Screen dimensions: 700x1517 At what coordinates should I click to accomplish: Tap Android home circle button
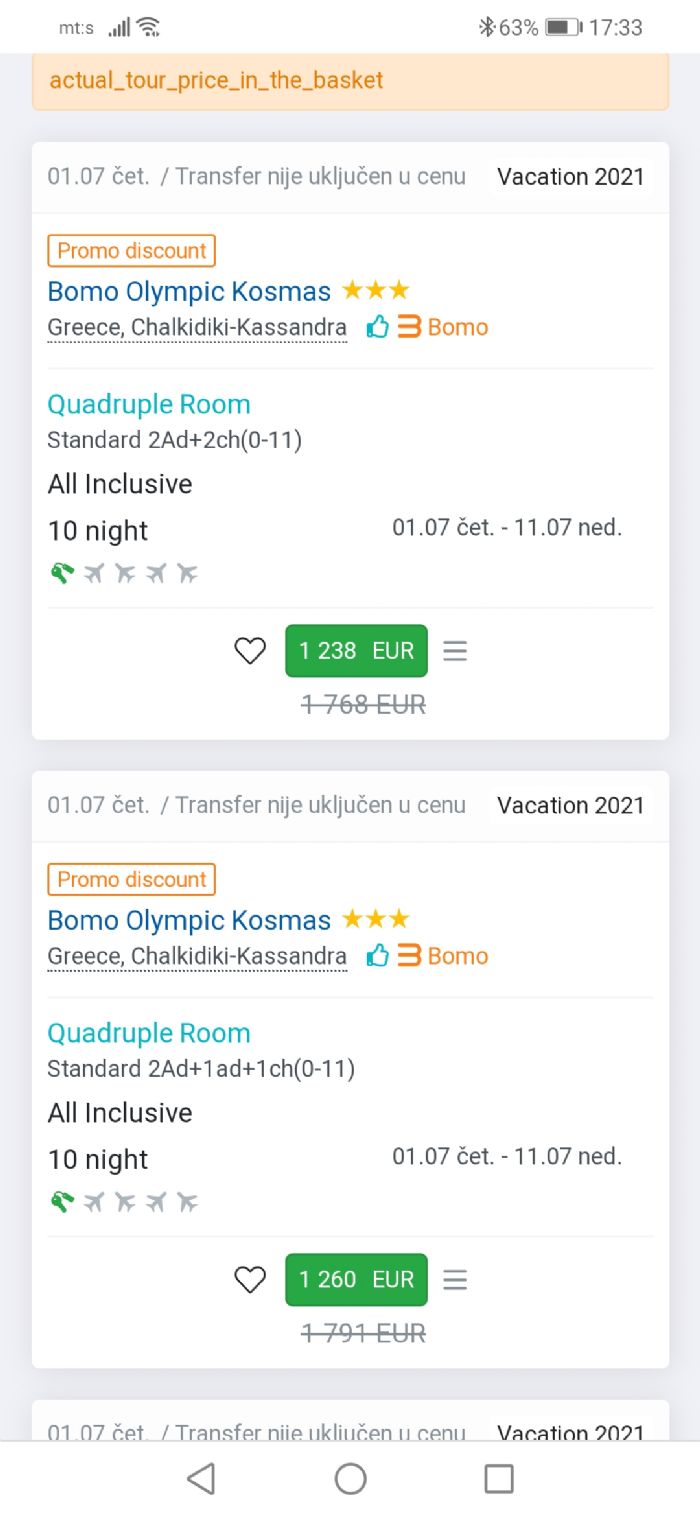(x=350, y=1479)
